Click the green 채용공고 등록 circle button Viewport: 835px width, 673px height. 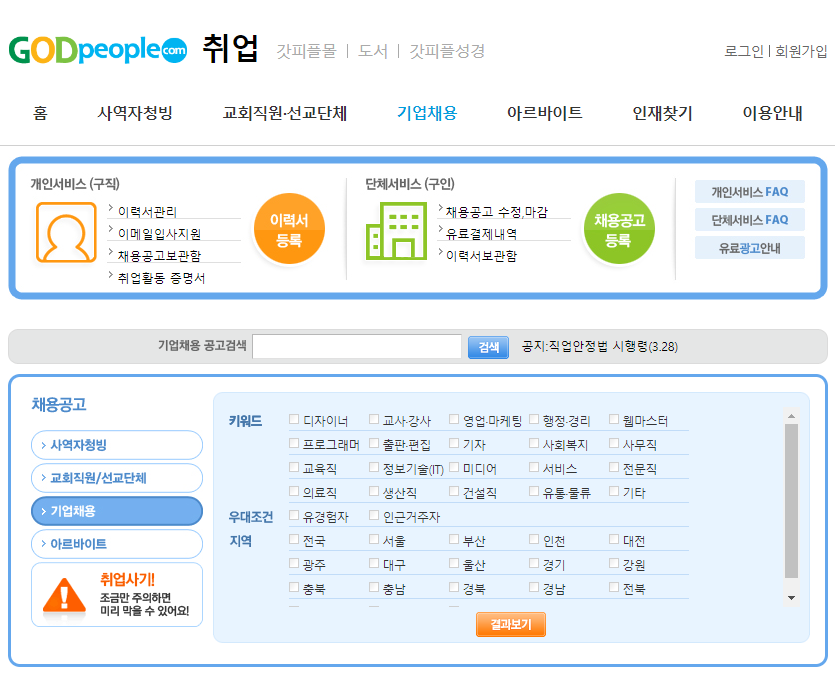(x=619, y=229)
